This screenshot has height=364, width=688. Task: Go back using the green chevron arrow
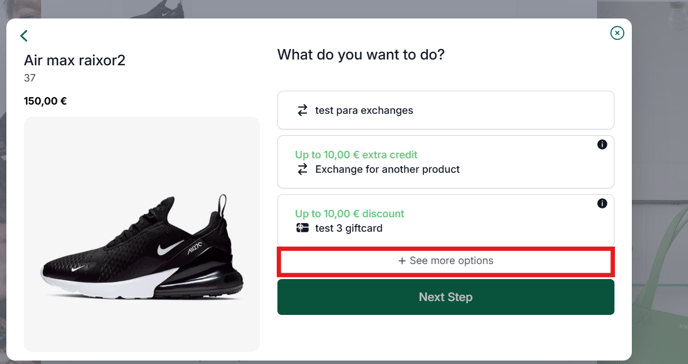pos(24,36)
